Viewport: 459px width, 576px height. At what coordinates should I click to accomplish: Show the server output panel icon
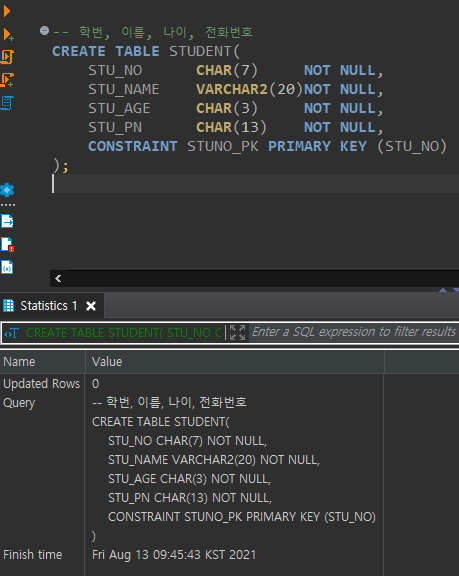[x=7, y=221]
